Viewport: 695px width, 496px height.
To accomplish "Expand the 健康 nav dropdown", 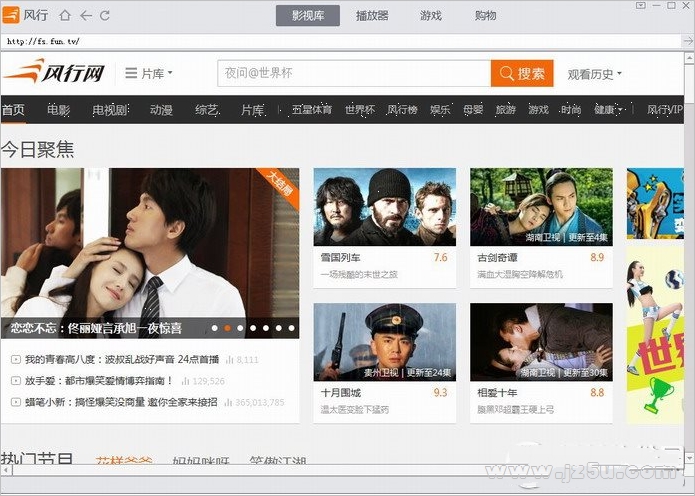I will click(609, 109).
